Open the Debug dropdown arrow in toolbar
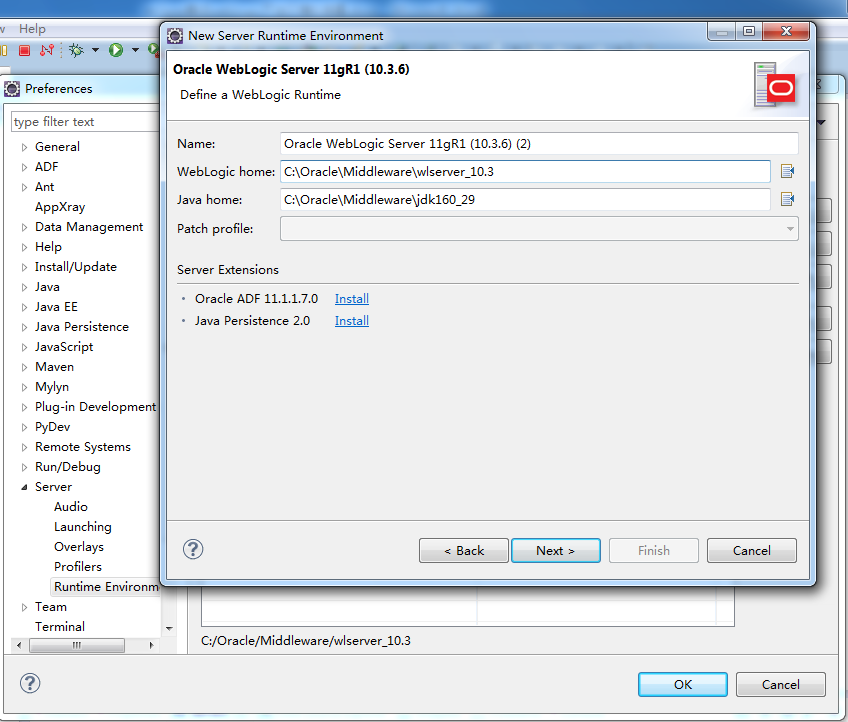Viewport: 848px width, 722px height. tap(96, 50)
